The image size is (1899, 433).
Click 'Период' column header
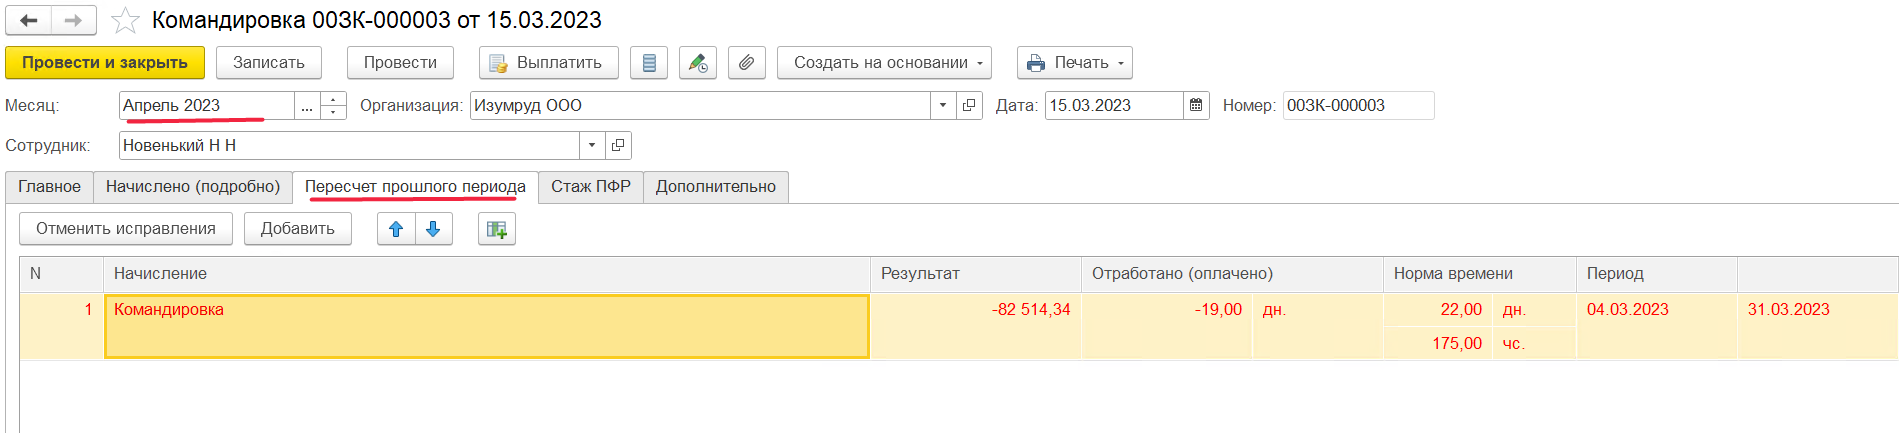point(1656,274)
